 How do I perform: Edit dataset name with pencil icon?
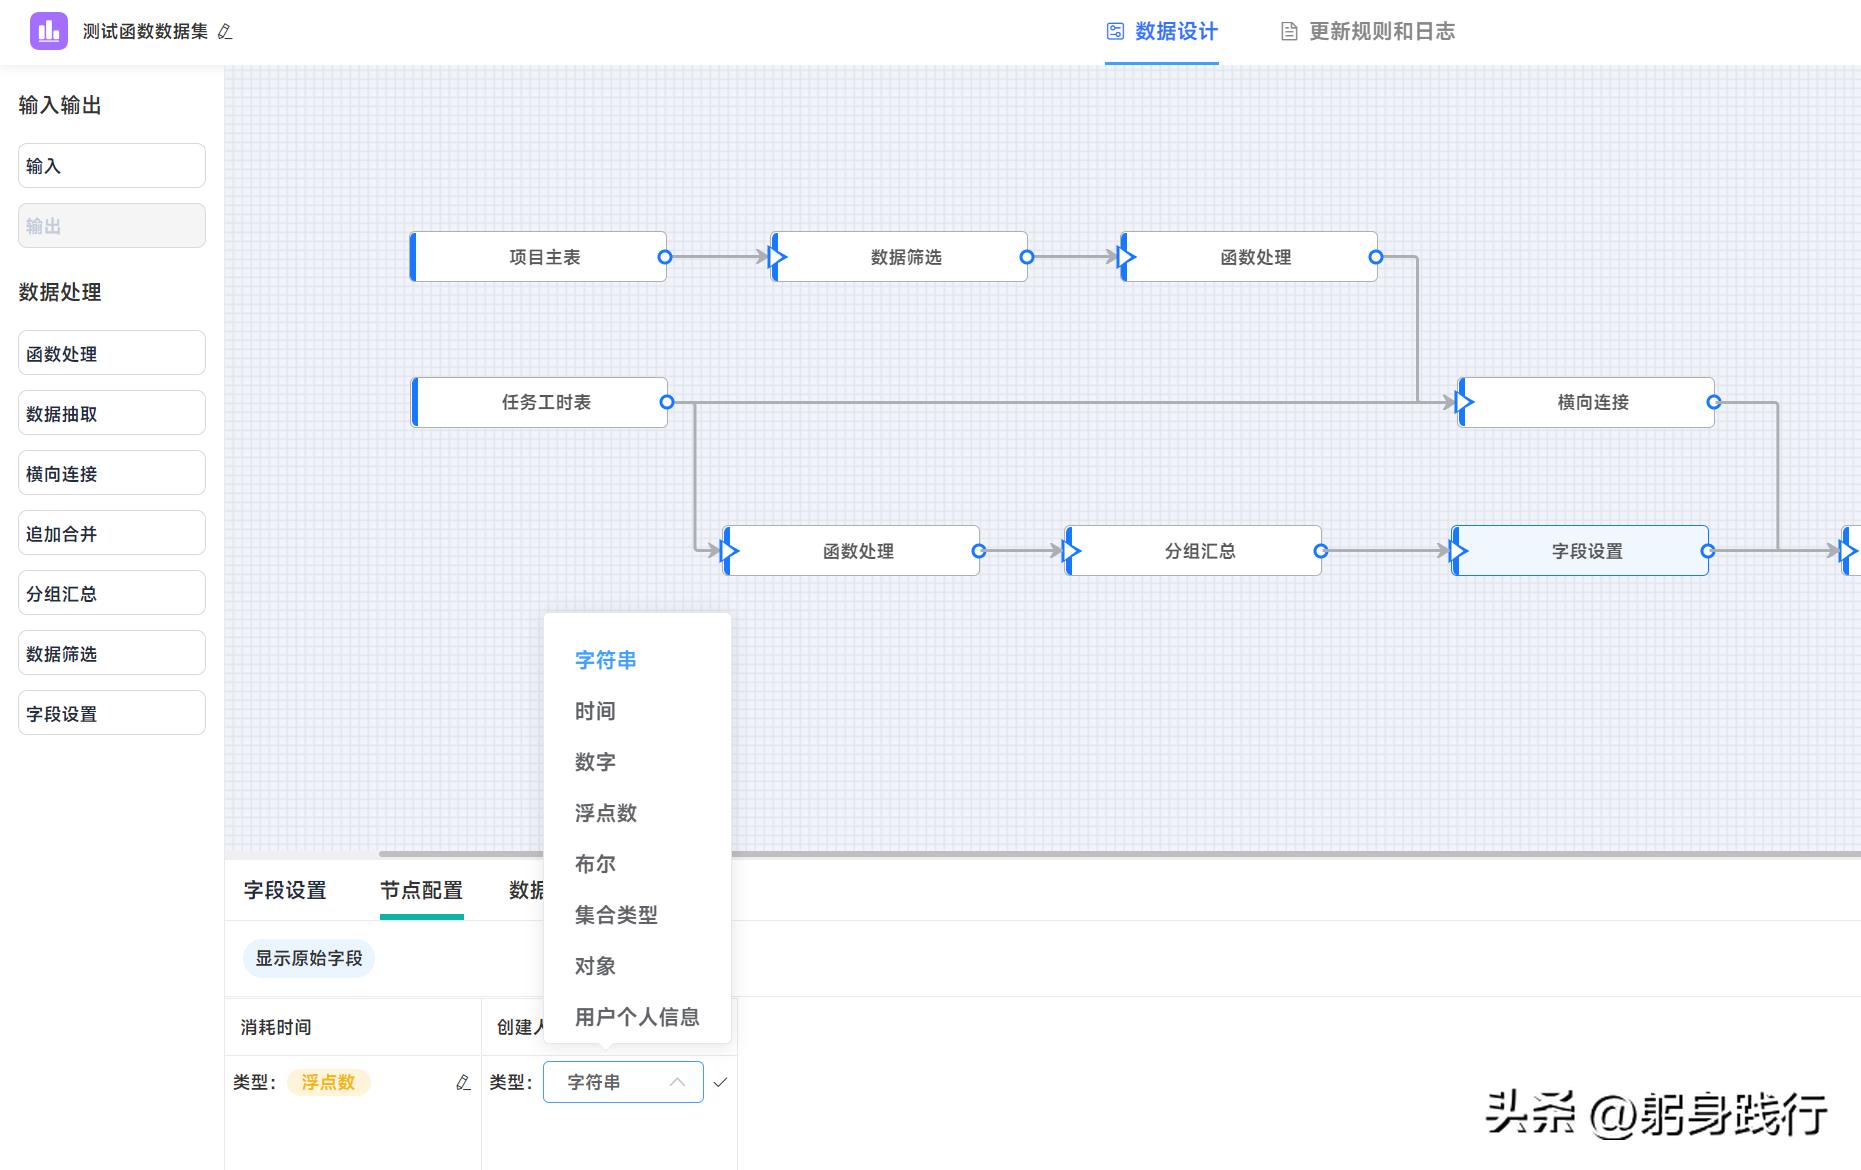(225, 32)
